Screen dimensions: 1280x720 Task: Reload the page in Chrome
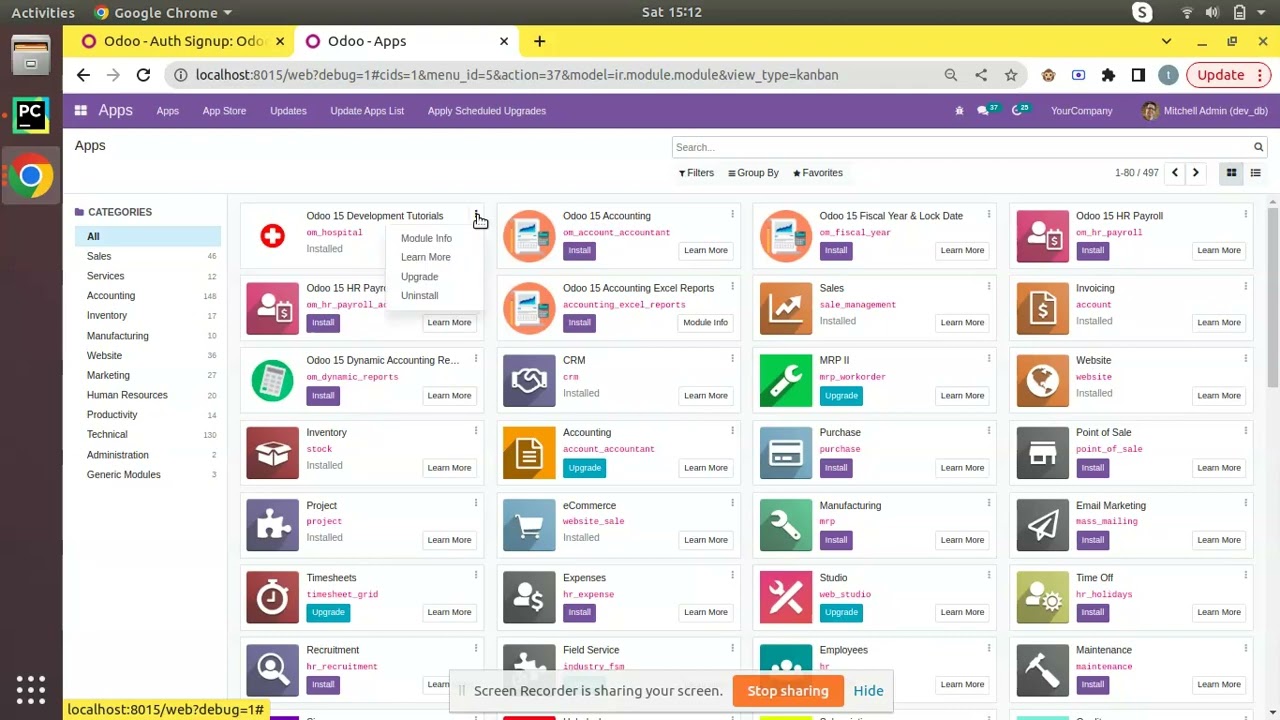coord(143,75)
